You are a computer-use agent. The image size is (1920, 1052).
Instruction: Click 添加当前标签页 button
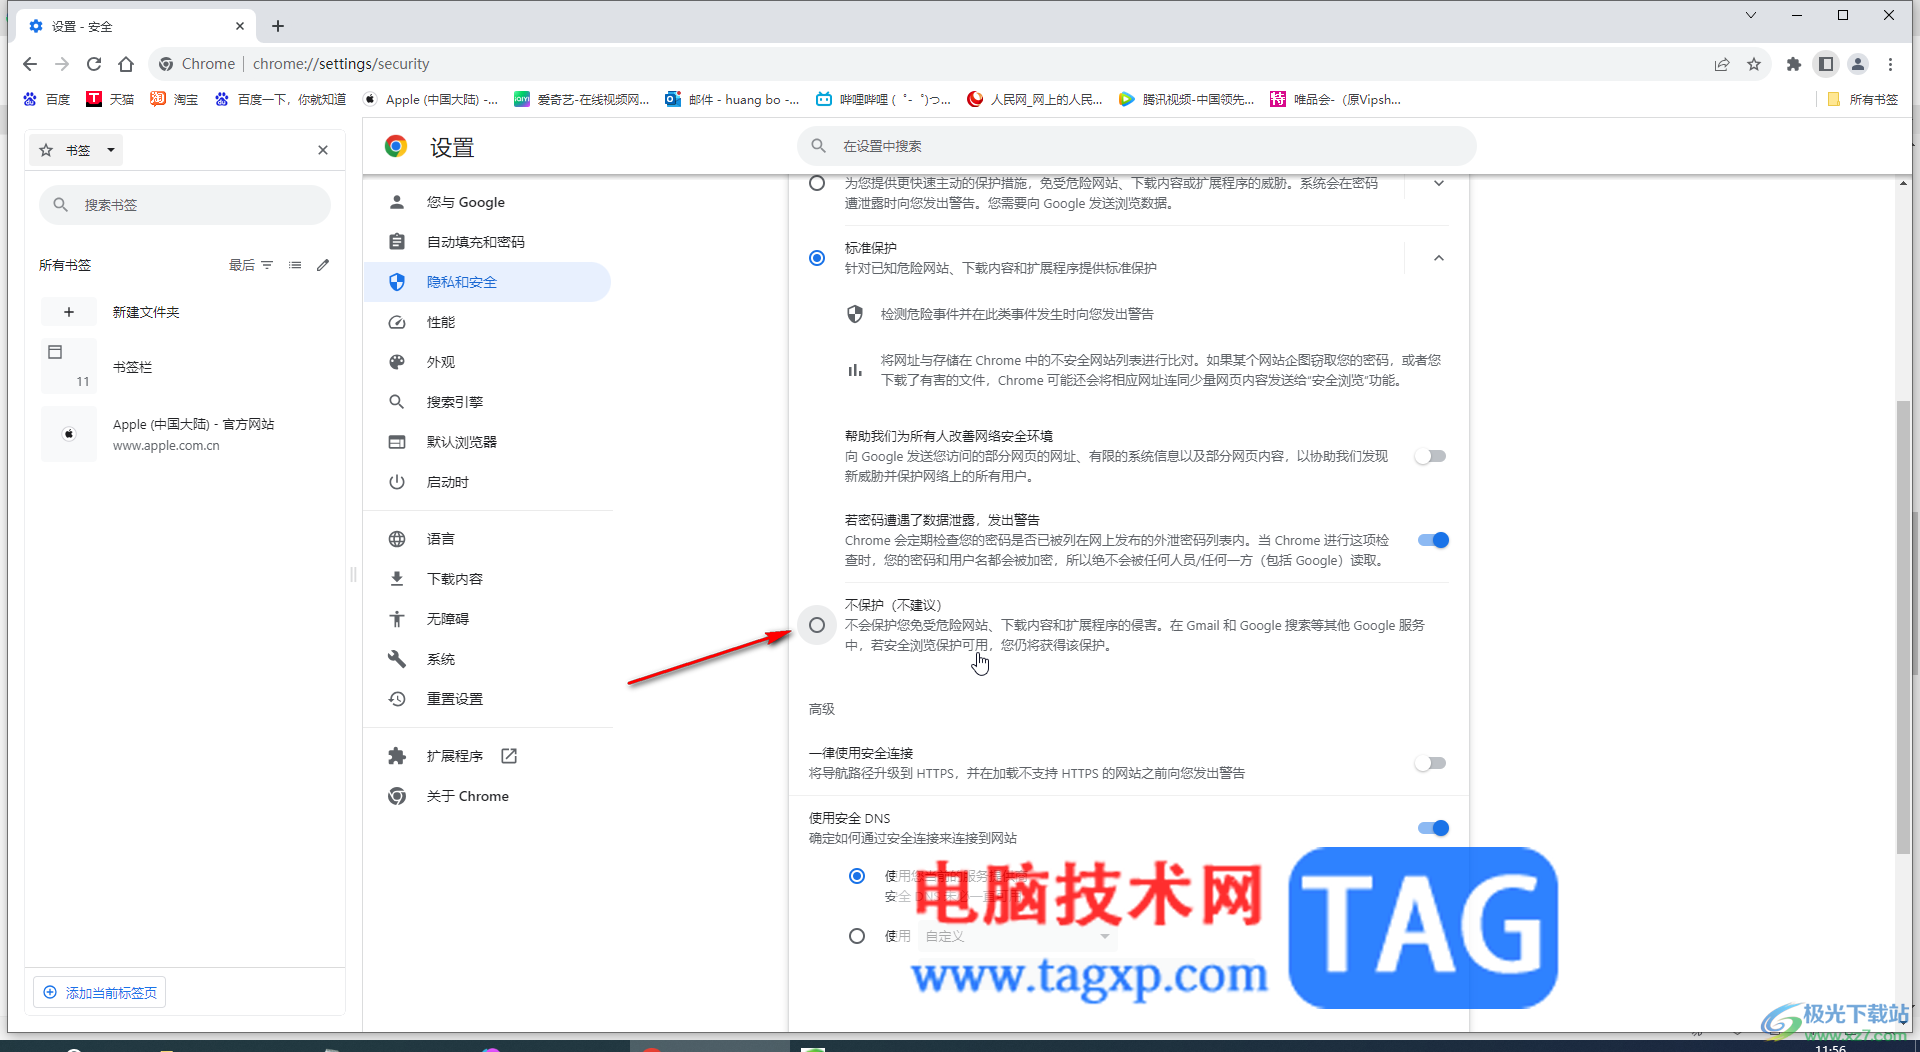pyautogui.click(x=100, y=992)
